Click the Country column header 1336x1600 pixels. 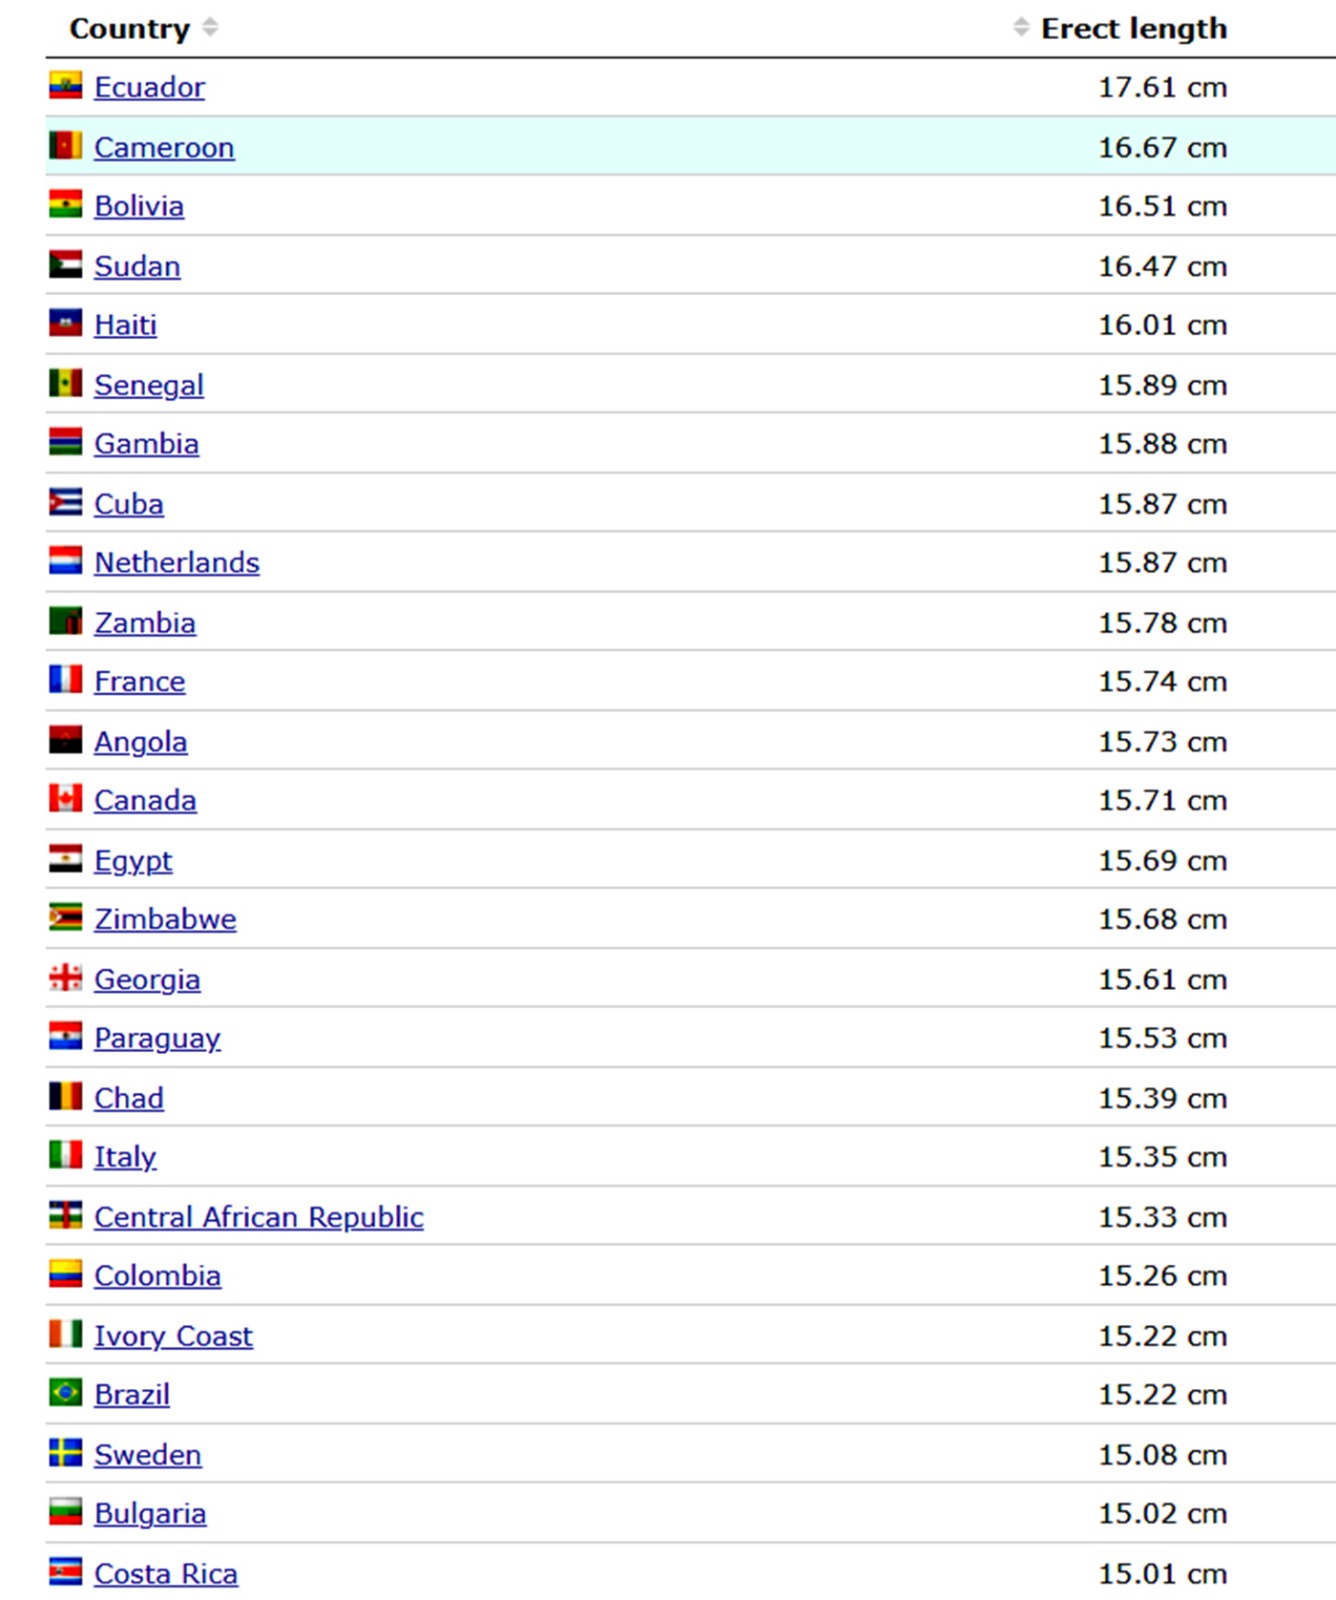point(129,29)
